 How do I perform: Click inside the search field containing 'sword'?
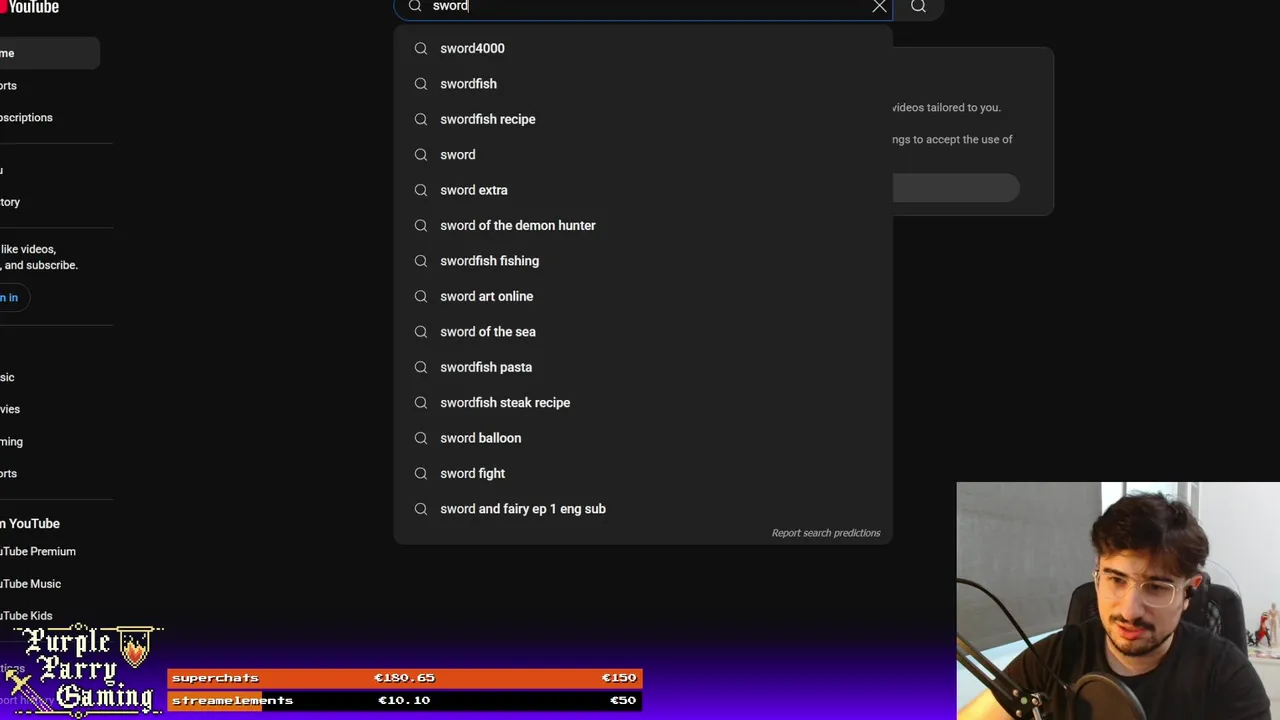coord(645,6)
